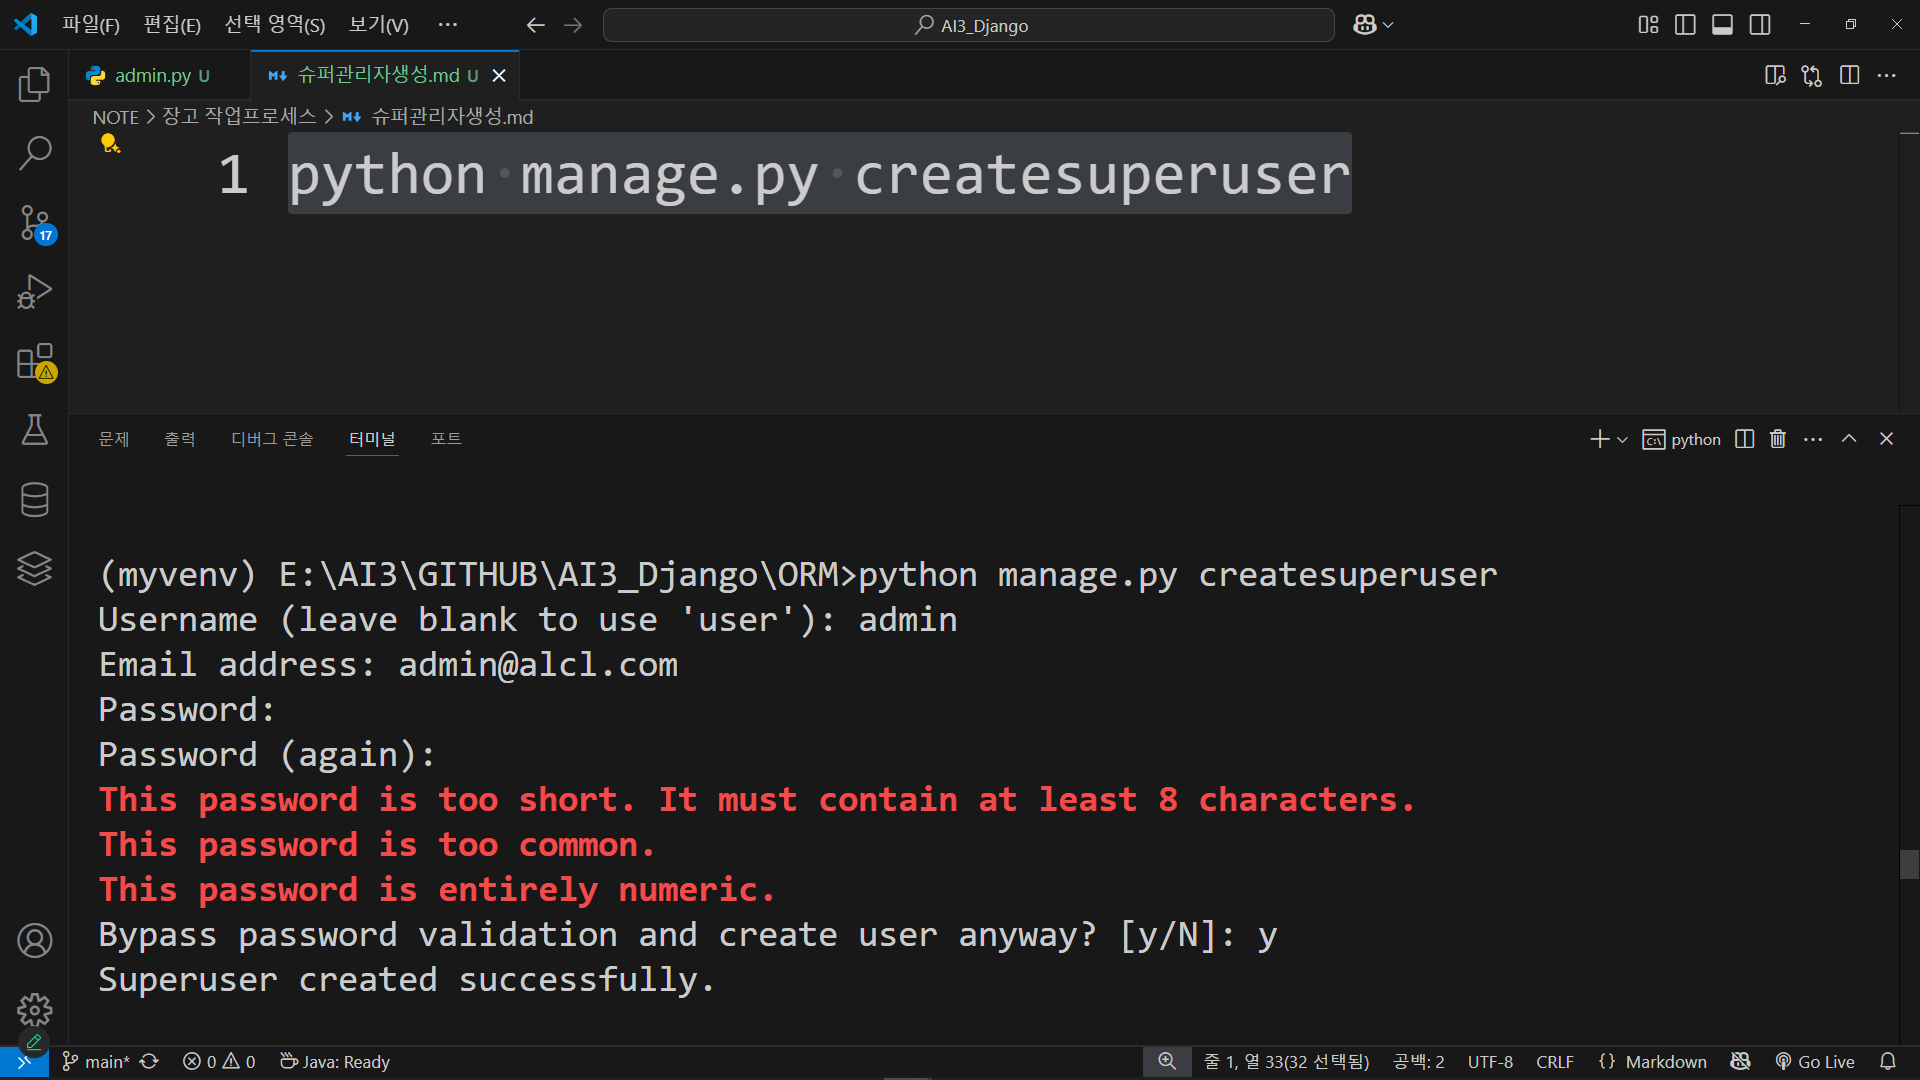Synchronize changes with the sync icon
The width and height of the screenshot is (1920, 1080).
tap(149, 1062)
